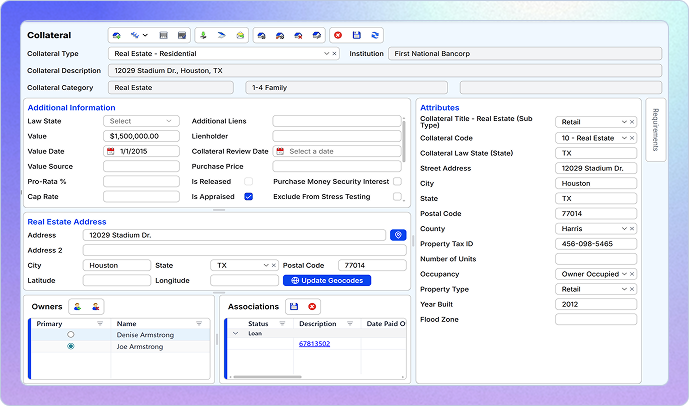Uncheck the Is Appraised checkbox
The image size is (689, 406).
pyautogui.click(x=248, y=197)
